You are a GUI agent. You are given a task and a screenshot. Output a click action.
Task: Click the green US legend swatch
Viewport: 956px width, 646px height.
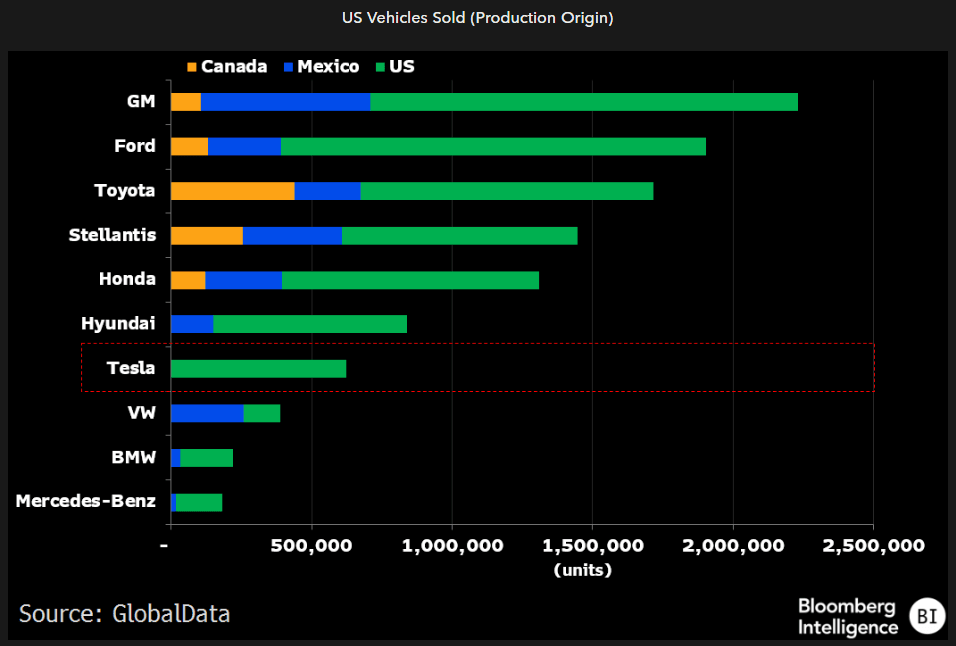(380, 67)
